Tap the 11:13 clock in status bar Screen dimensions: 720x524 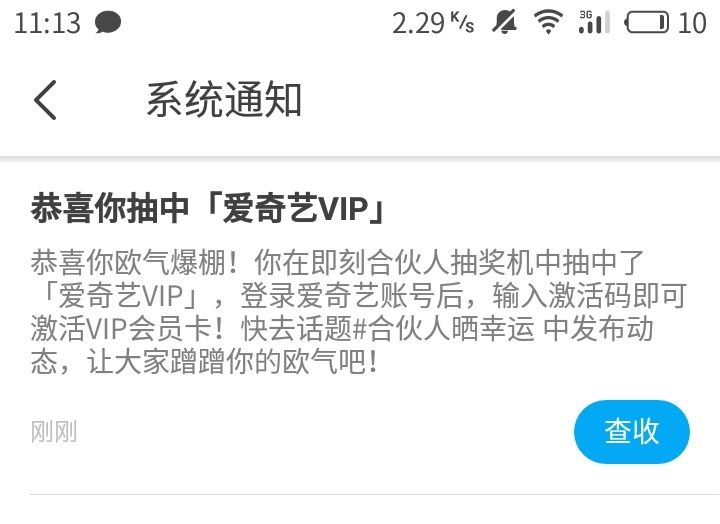tap(47, 23)
